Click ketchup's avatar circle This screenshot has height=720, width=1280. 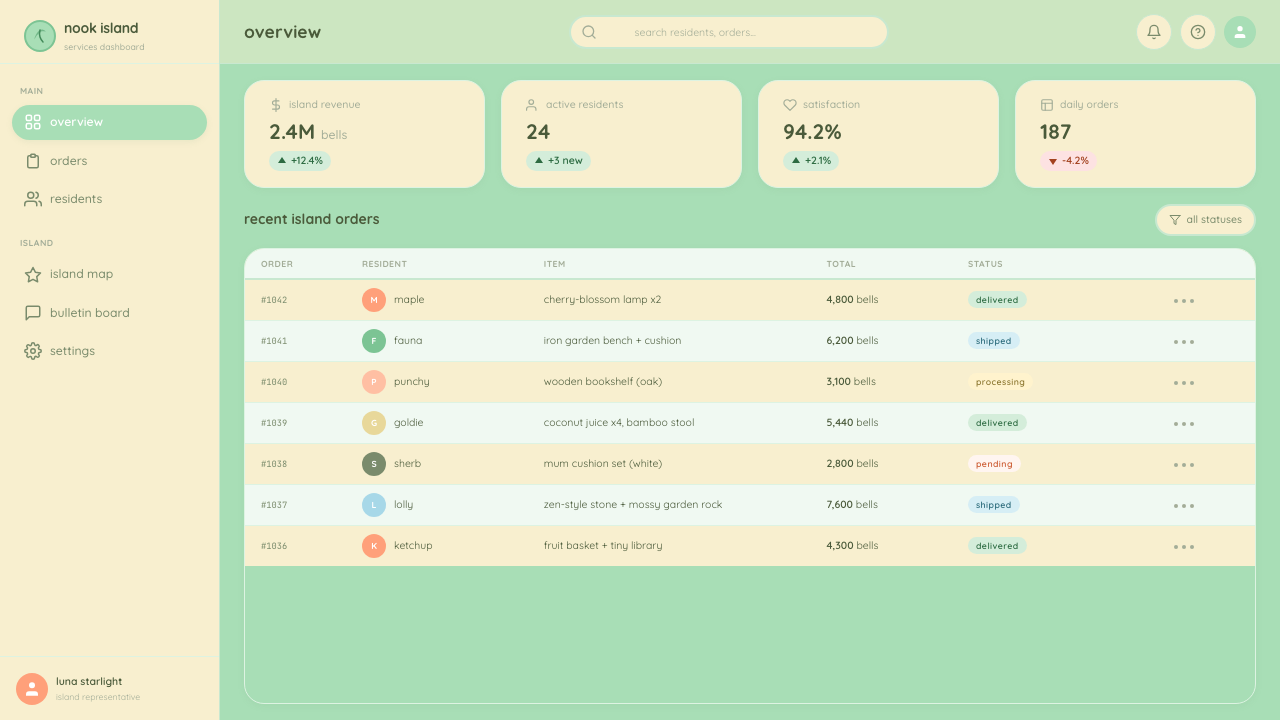374,546
